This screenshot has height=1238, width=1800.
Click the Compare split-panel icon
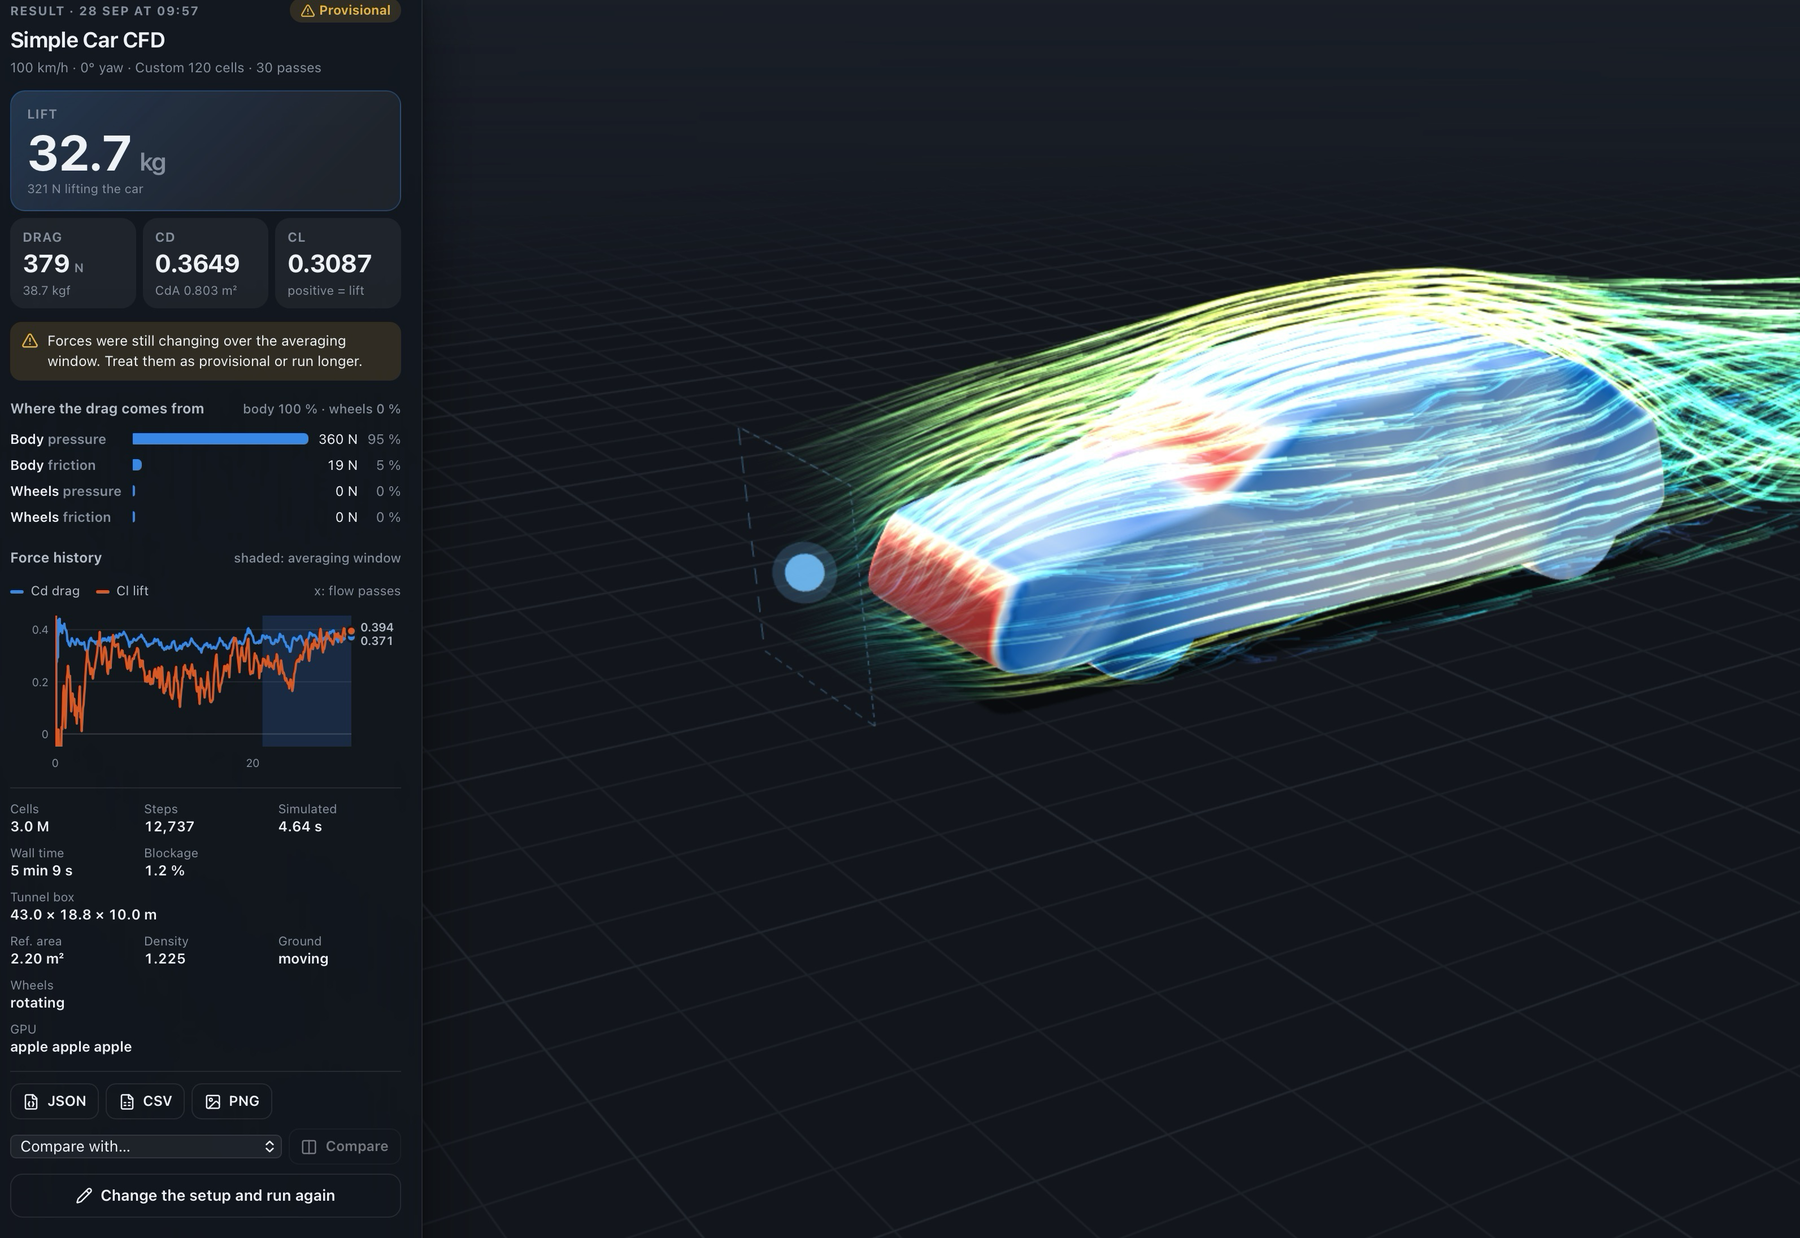309,1146
